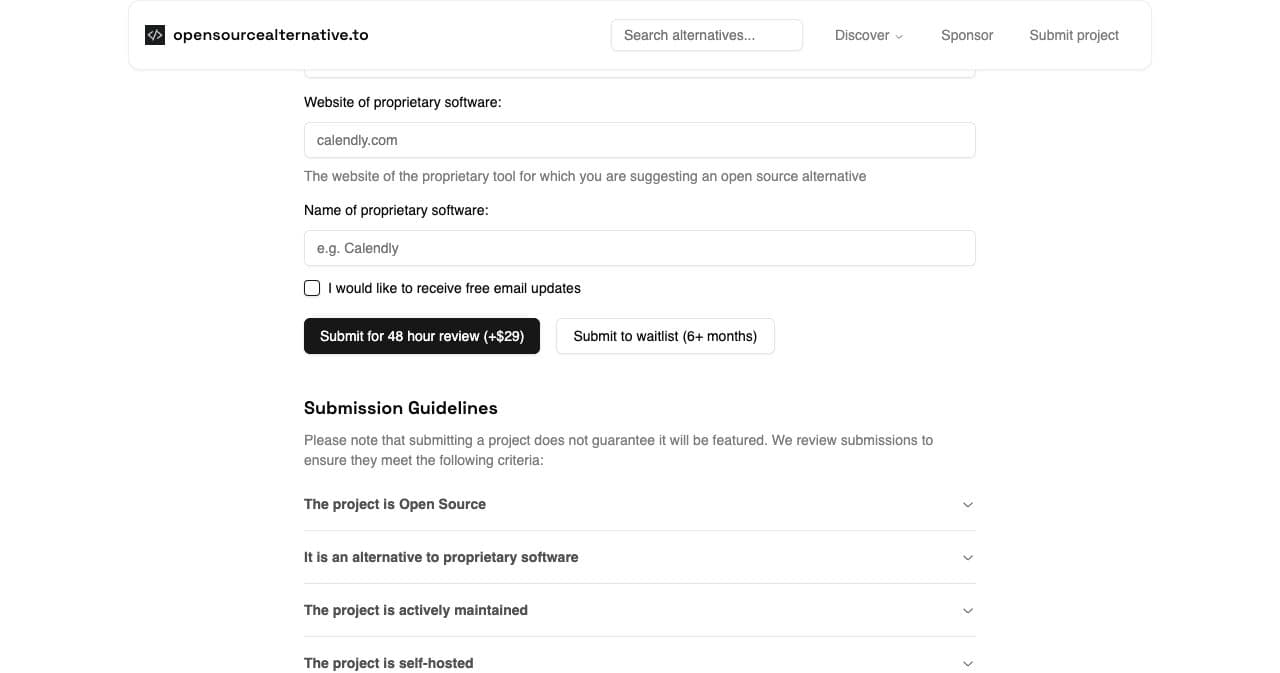Screen dimensions: 1280x673
Task: Click the Submission Guidelines heading
Action: coord(401,408)
